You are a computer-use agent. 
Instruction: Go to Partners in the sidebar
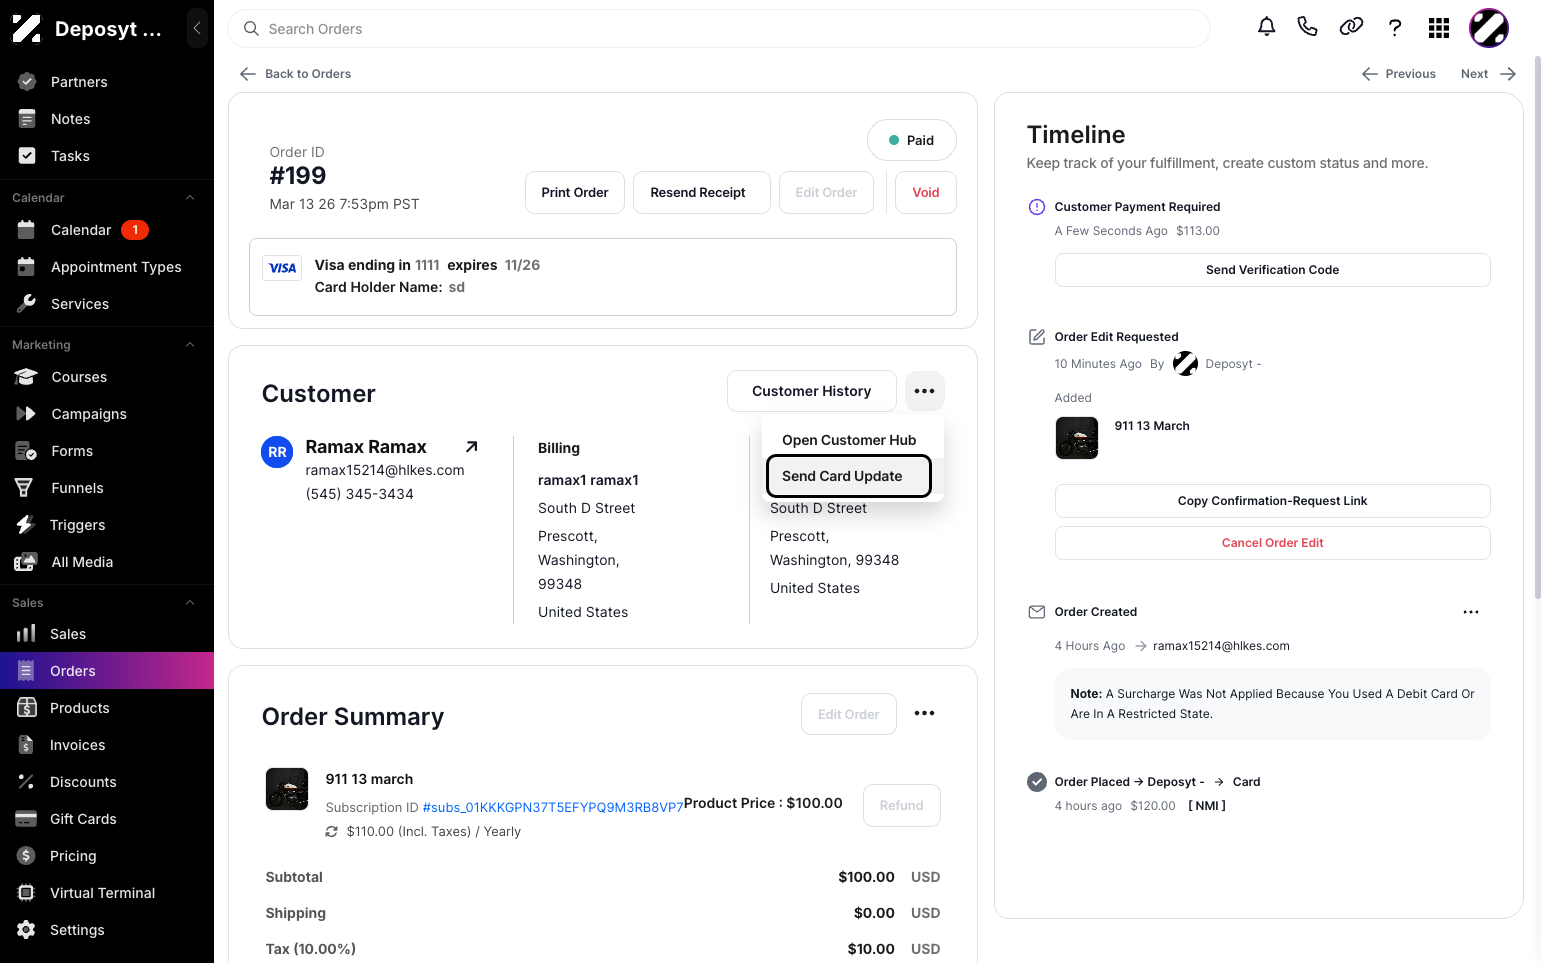click(x=107, y=82)
